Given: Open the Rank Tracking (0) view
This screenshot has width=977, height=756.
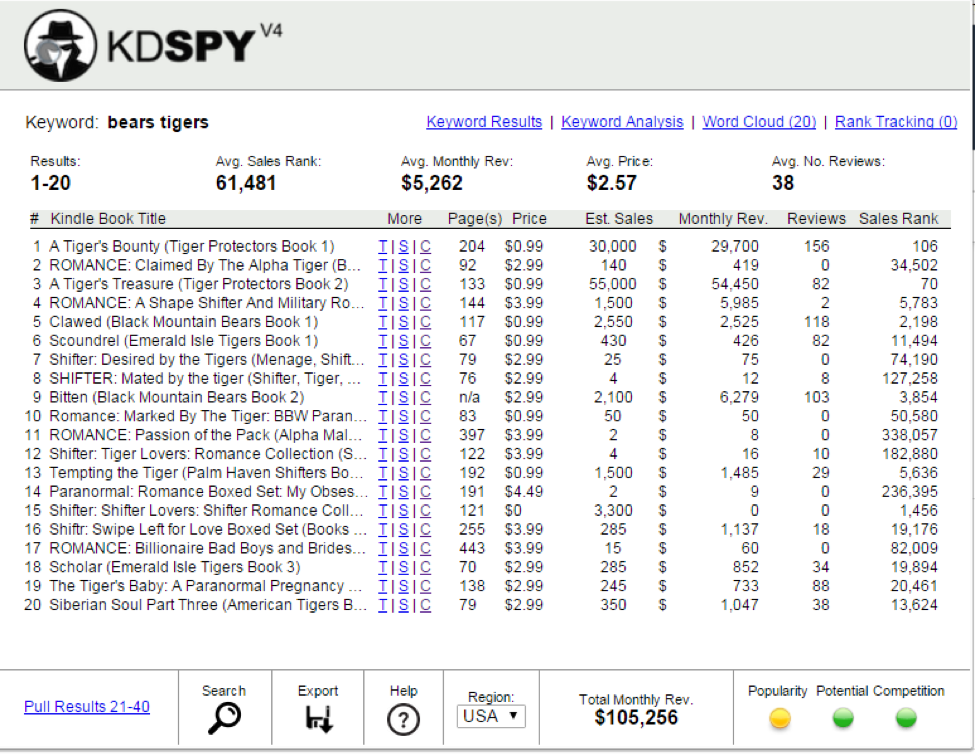Looking at the screenshot, I should [896, 122].
